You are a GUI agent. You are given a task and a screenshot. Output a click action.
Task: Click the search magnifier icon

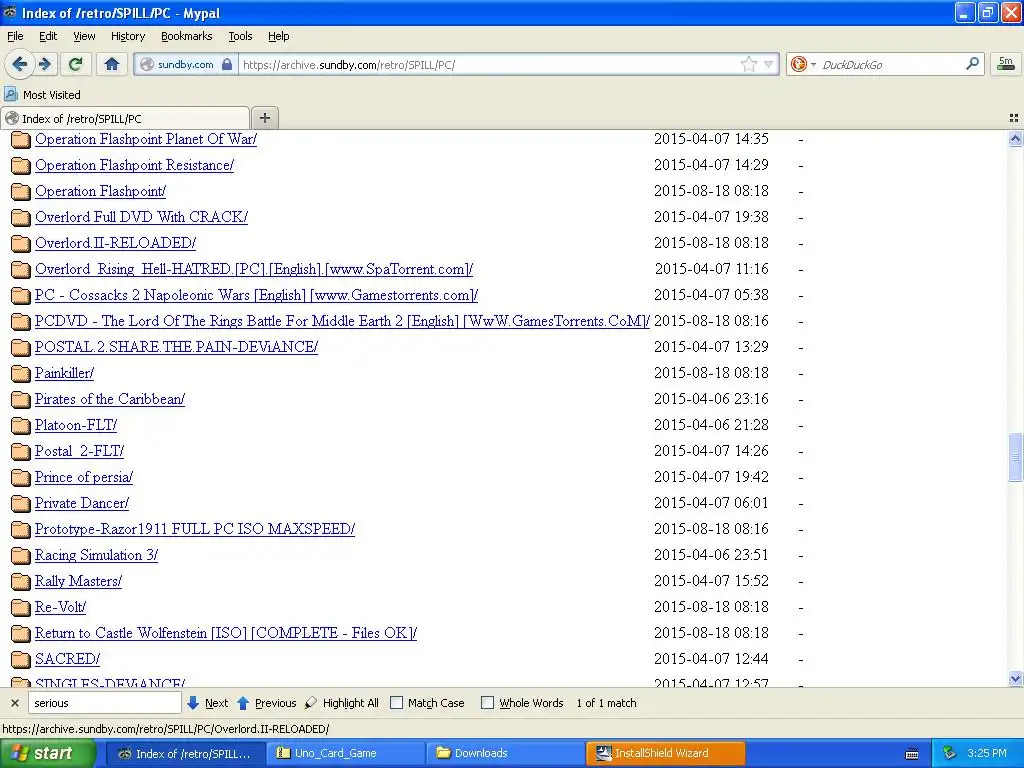click(972, 64)
